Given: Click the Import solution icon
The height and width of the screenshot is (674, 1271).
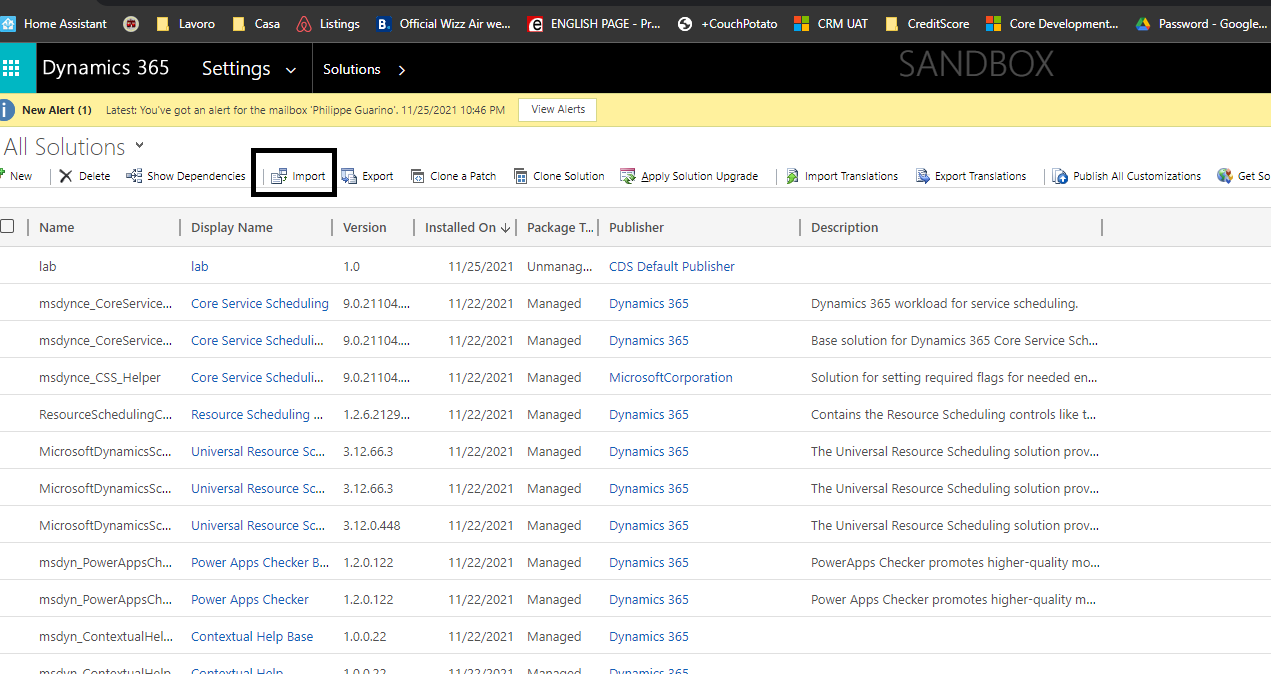Looking at the screenshot, I should pos(279,176).
